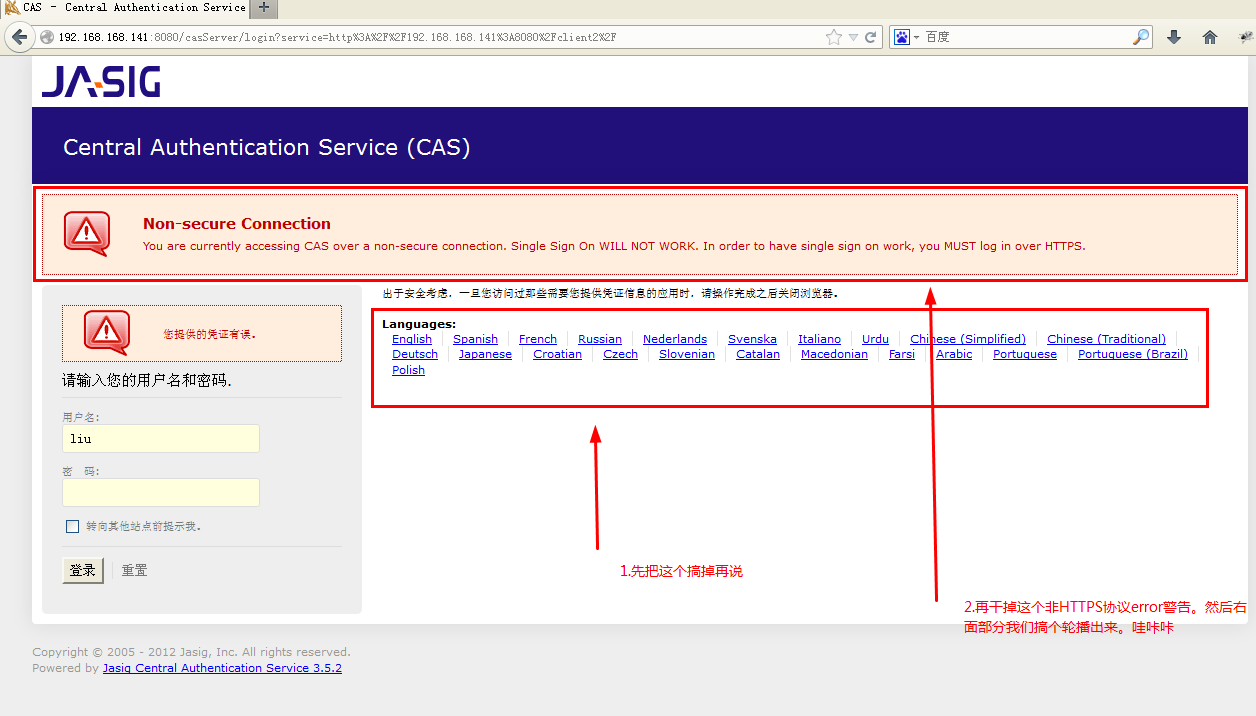Choose the Portuguese (Brazil) language link
This screenshot has height=716, width=1256.
click(1133, 354)
